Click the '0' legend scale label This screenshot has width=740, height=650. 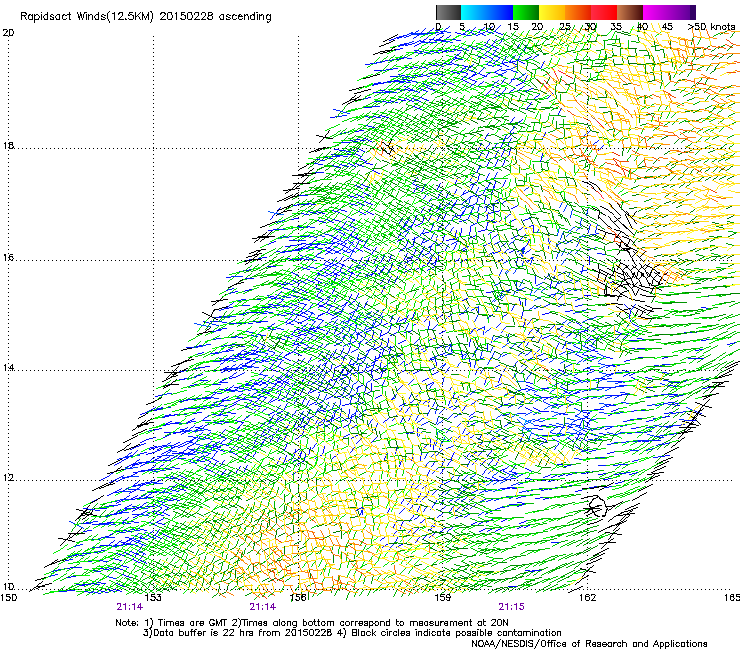438,27
